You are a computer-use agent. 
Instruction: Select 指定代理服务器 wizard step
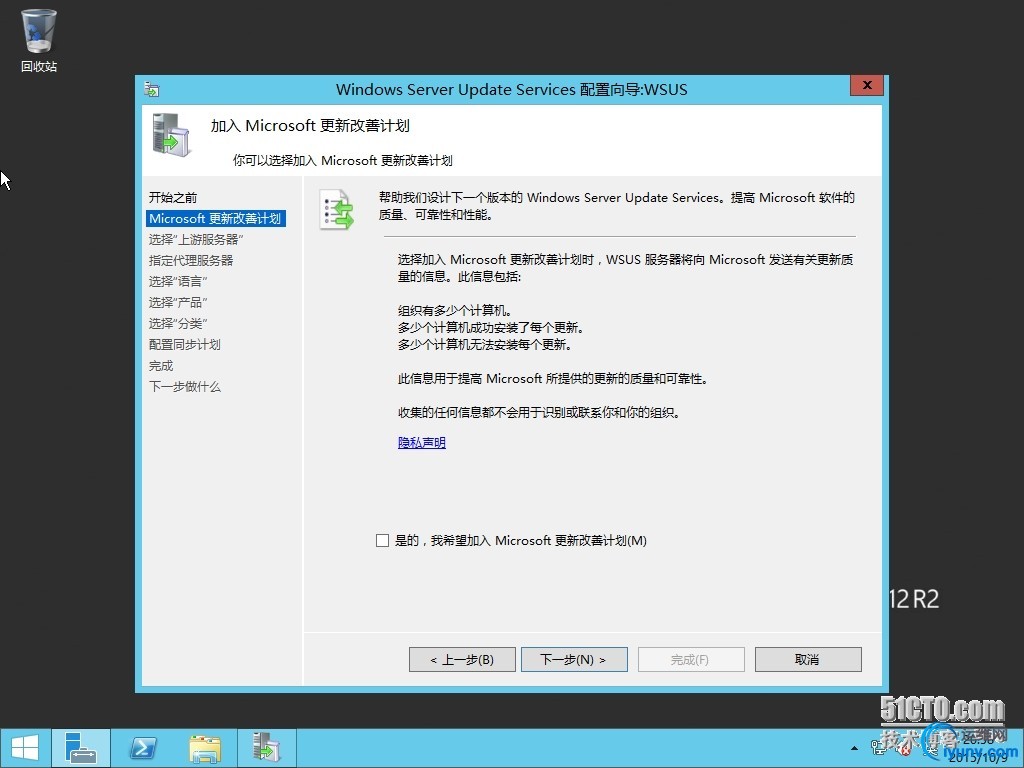(x=191, y=261)
